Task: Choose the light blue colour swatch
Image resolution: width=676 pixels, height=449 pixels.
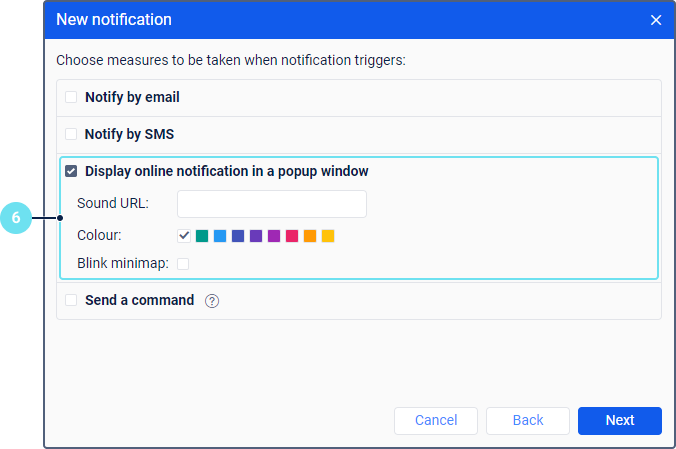Action: [x=220, y=236]
